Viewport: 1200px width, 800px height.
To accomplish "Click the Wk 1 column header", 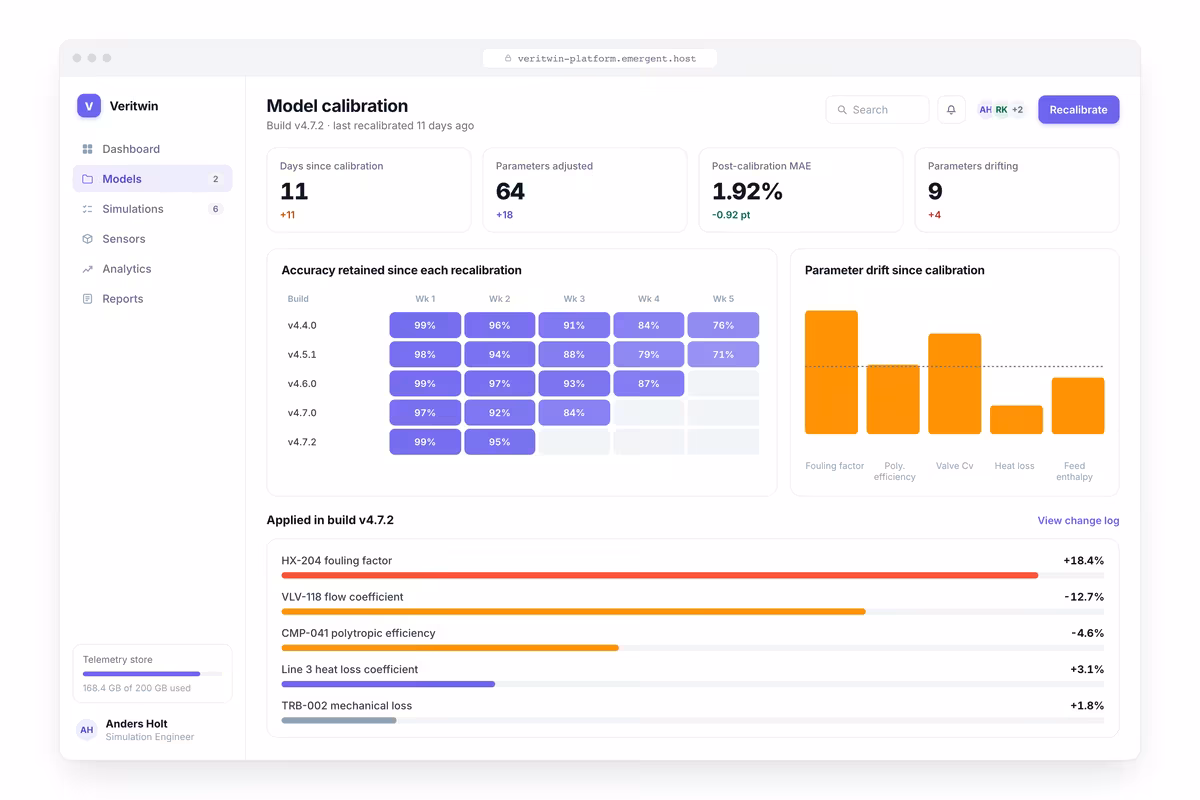I will [x=425, y=299].
